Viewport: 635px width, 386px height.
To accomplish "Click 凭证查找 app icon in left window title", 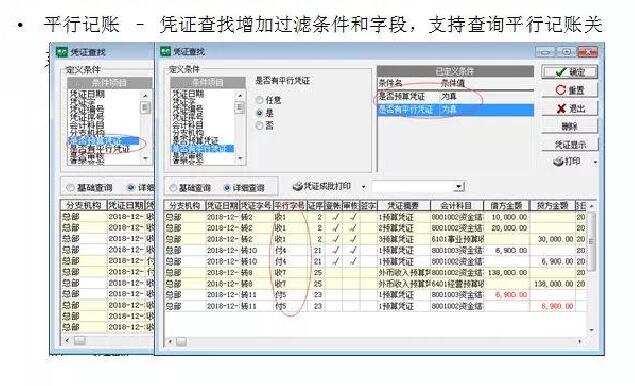I will pos(62,52).
